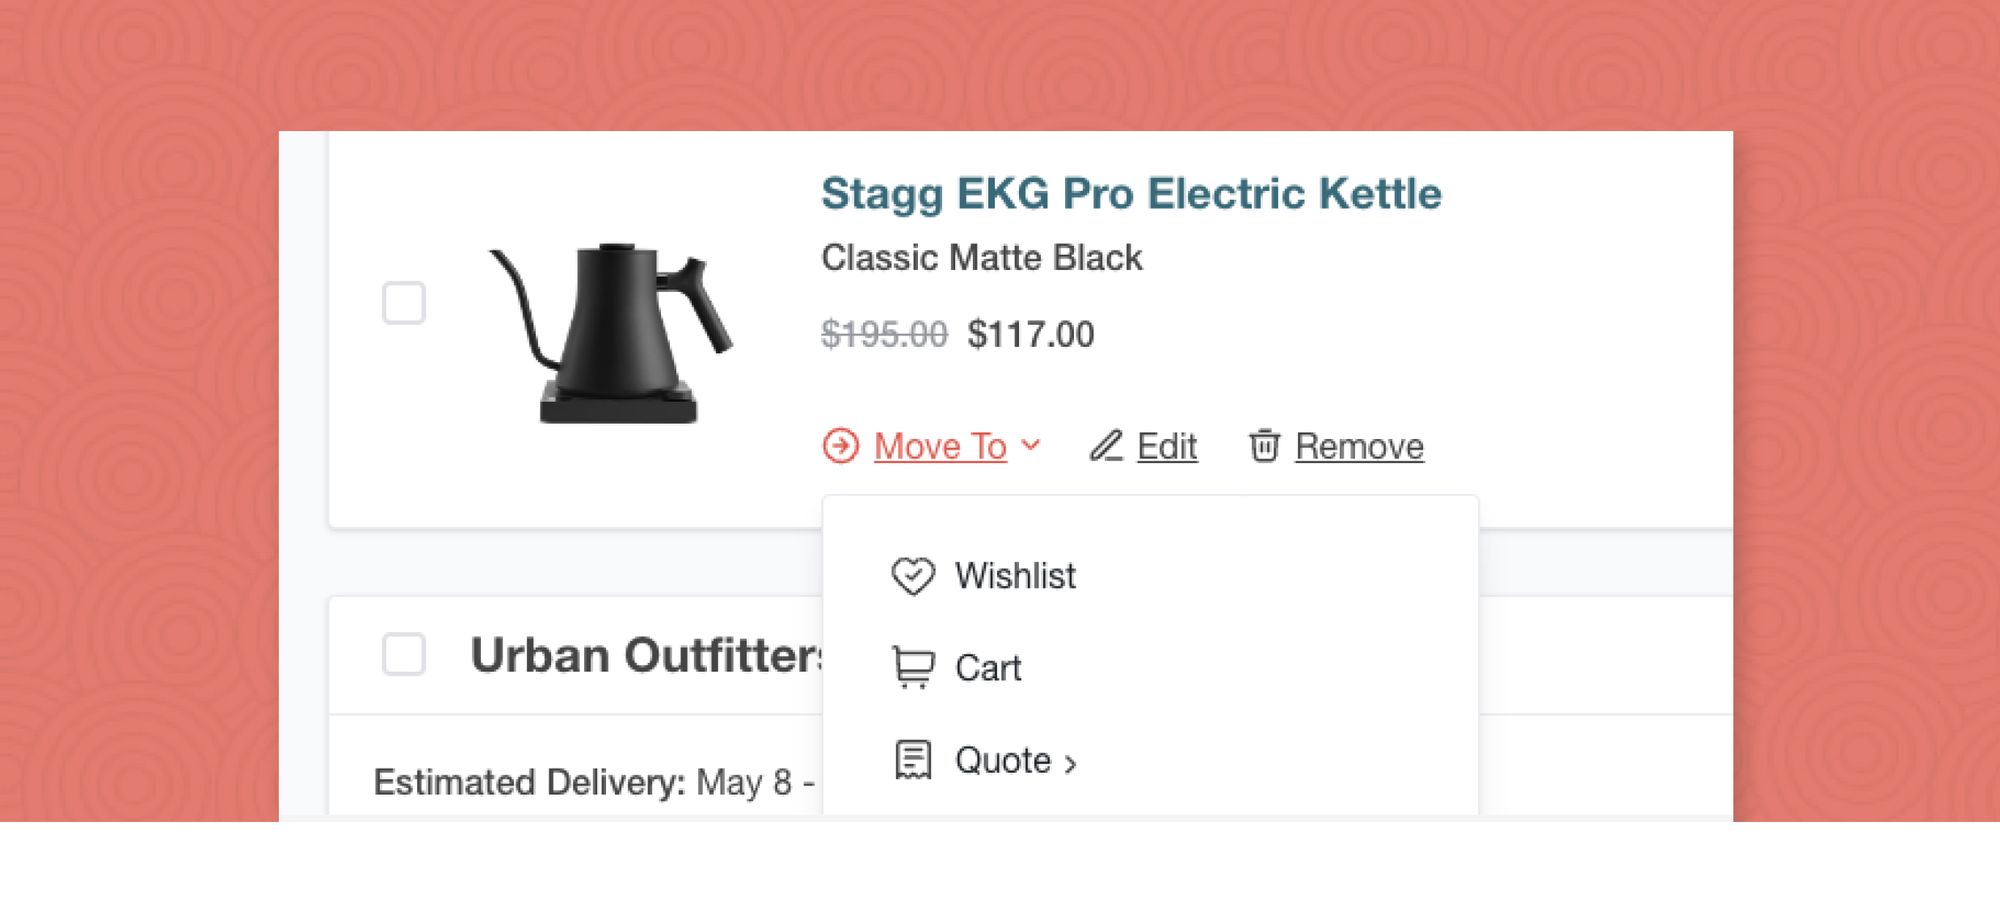Click the Remove link text
Screen dimensions: 2000x907
click(x=1359, y=446)
